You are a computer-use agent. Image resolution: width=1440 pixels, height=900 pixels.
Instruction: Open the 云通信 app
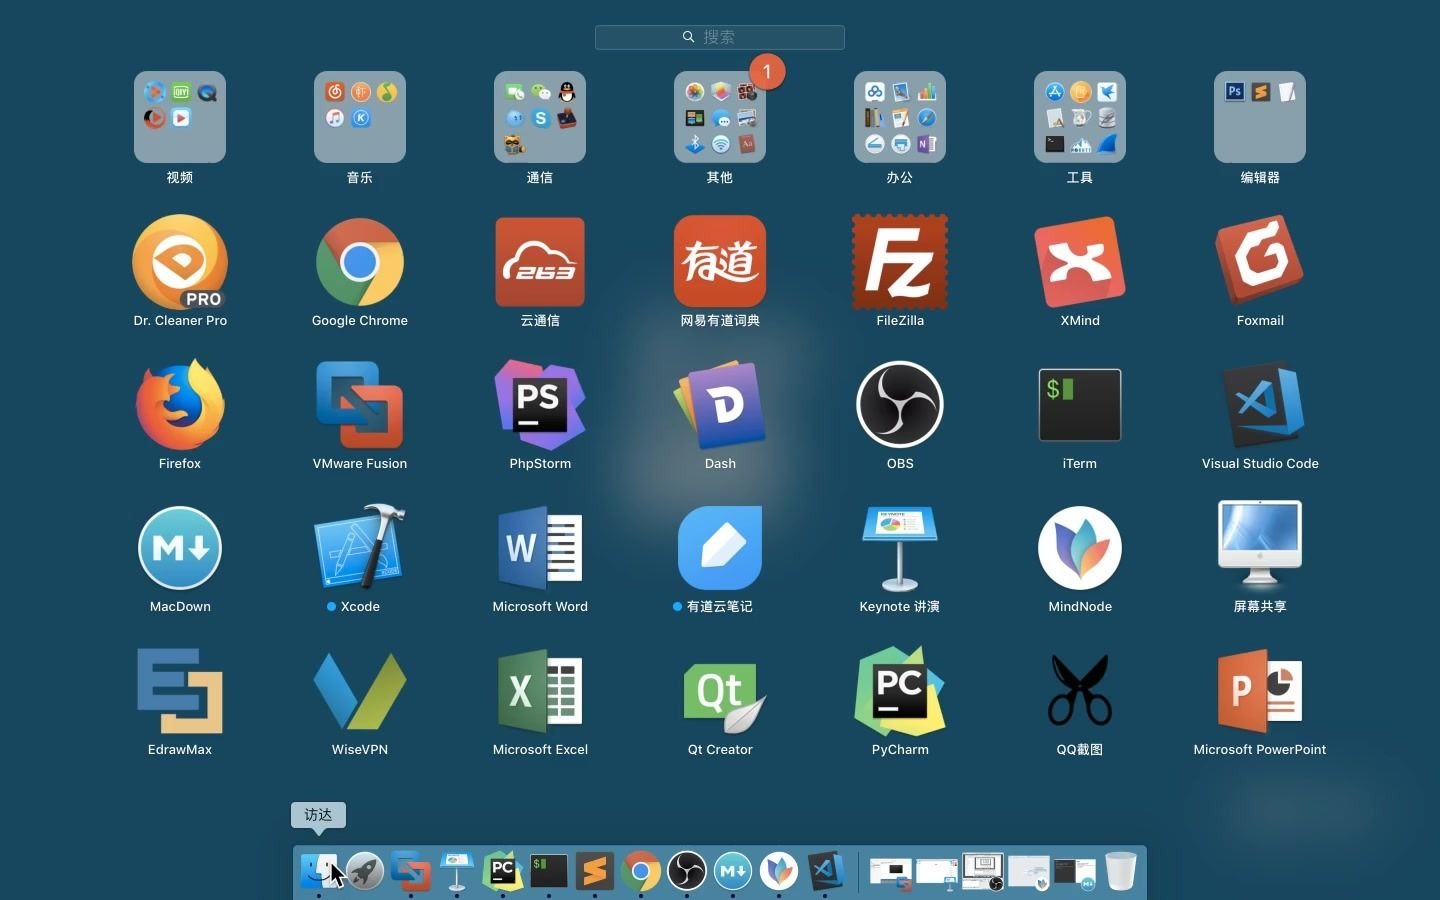tap(540, 262)
